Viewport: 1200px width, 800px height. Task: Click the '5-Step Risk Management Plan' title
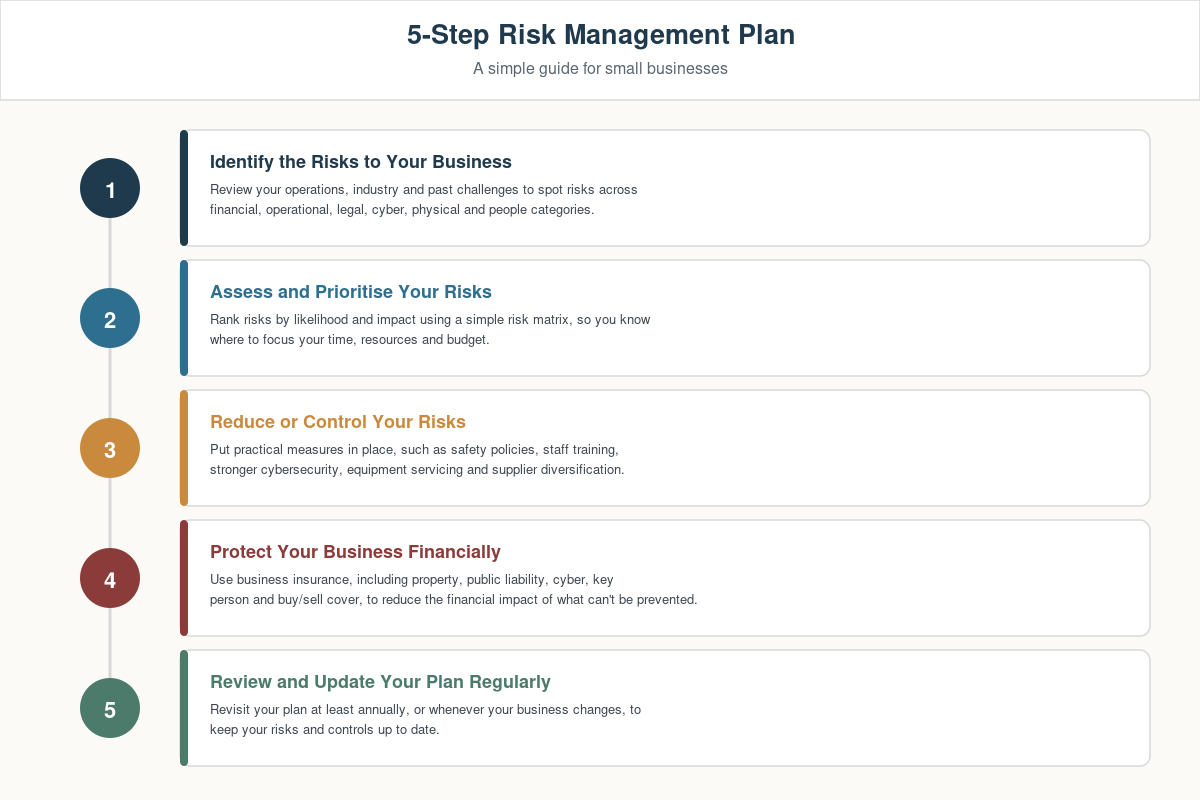tap(600, 34)
